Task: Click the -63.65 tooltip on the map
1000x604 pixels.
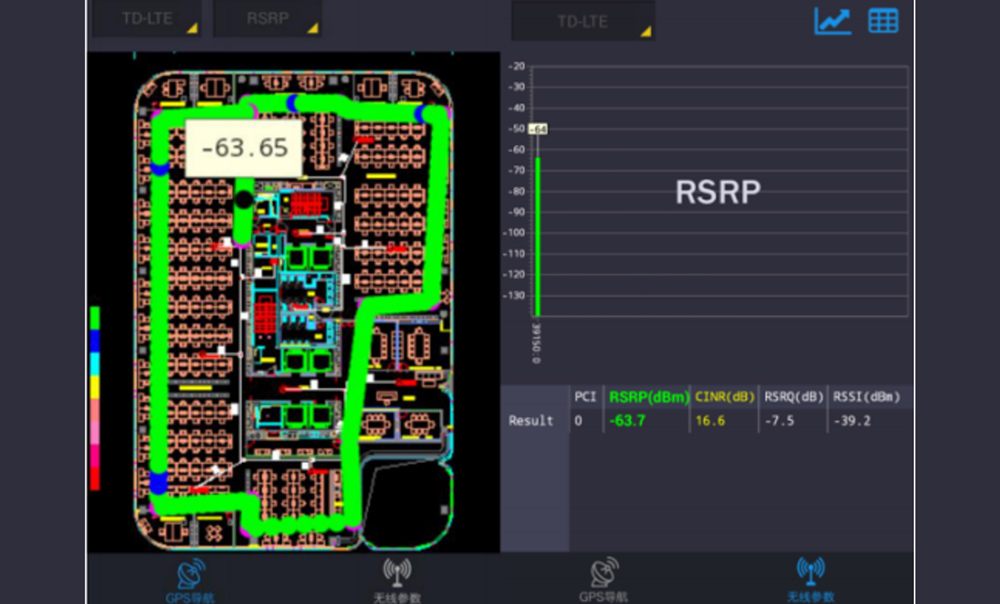Action: point(244,148)
